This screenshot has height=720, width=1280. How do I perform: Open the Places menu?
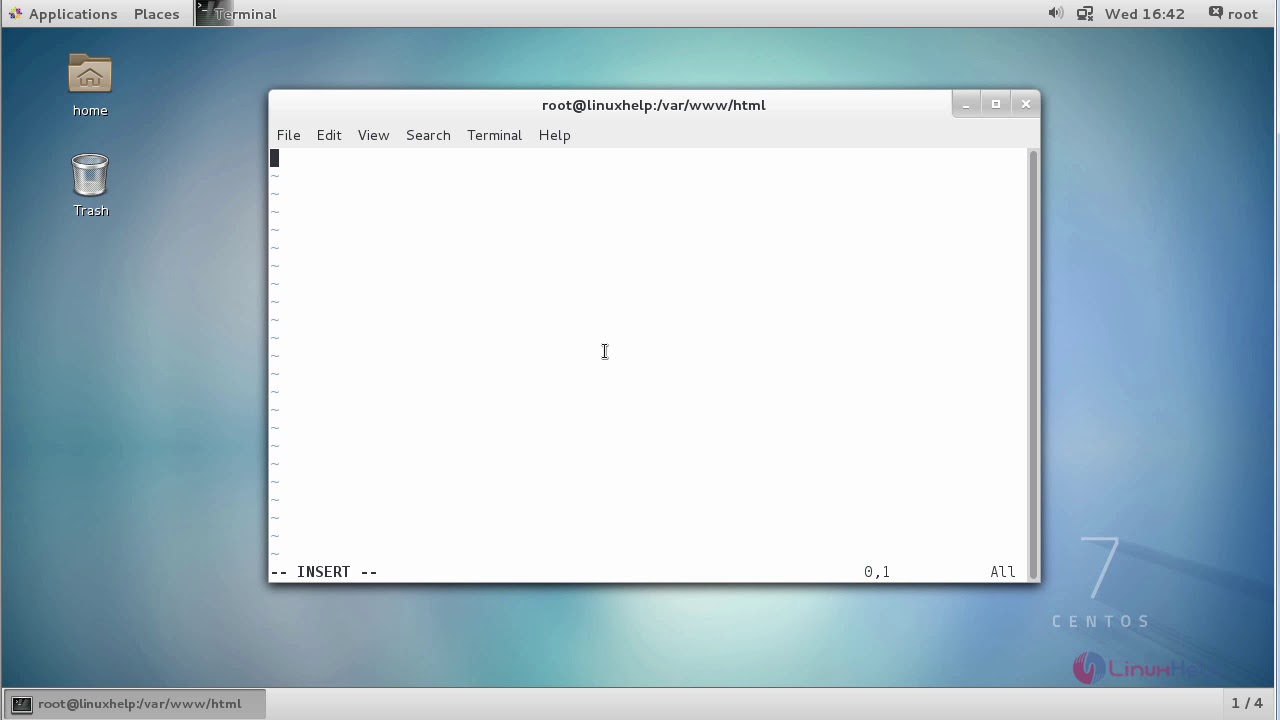point(157,14)
